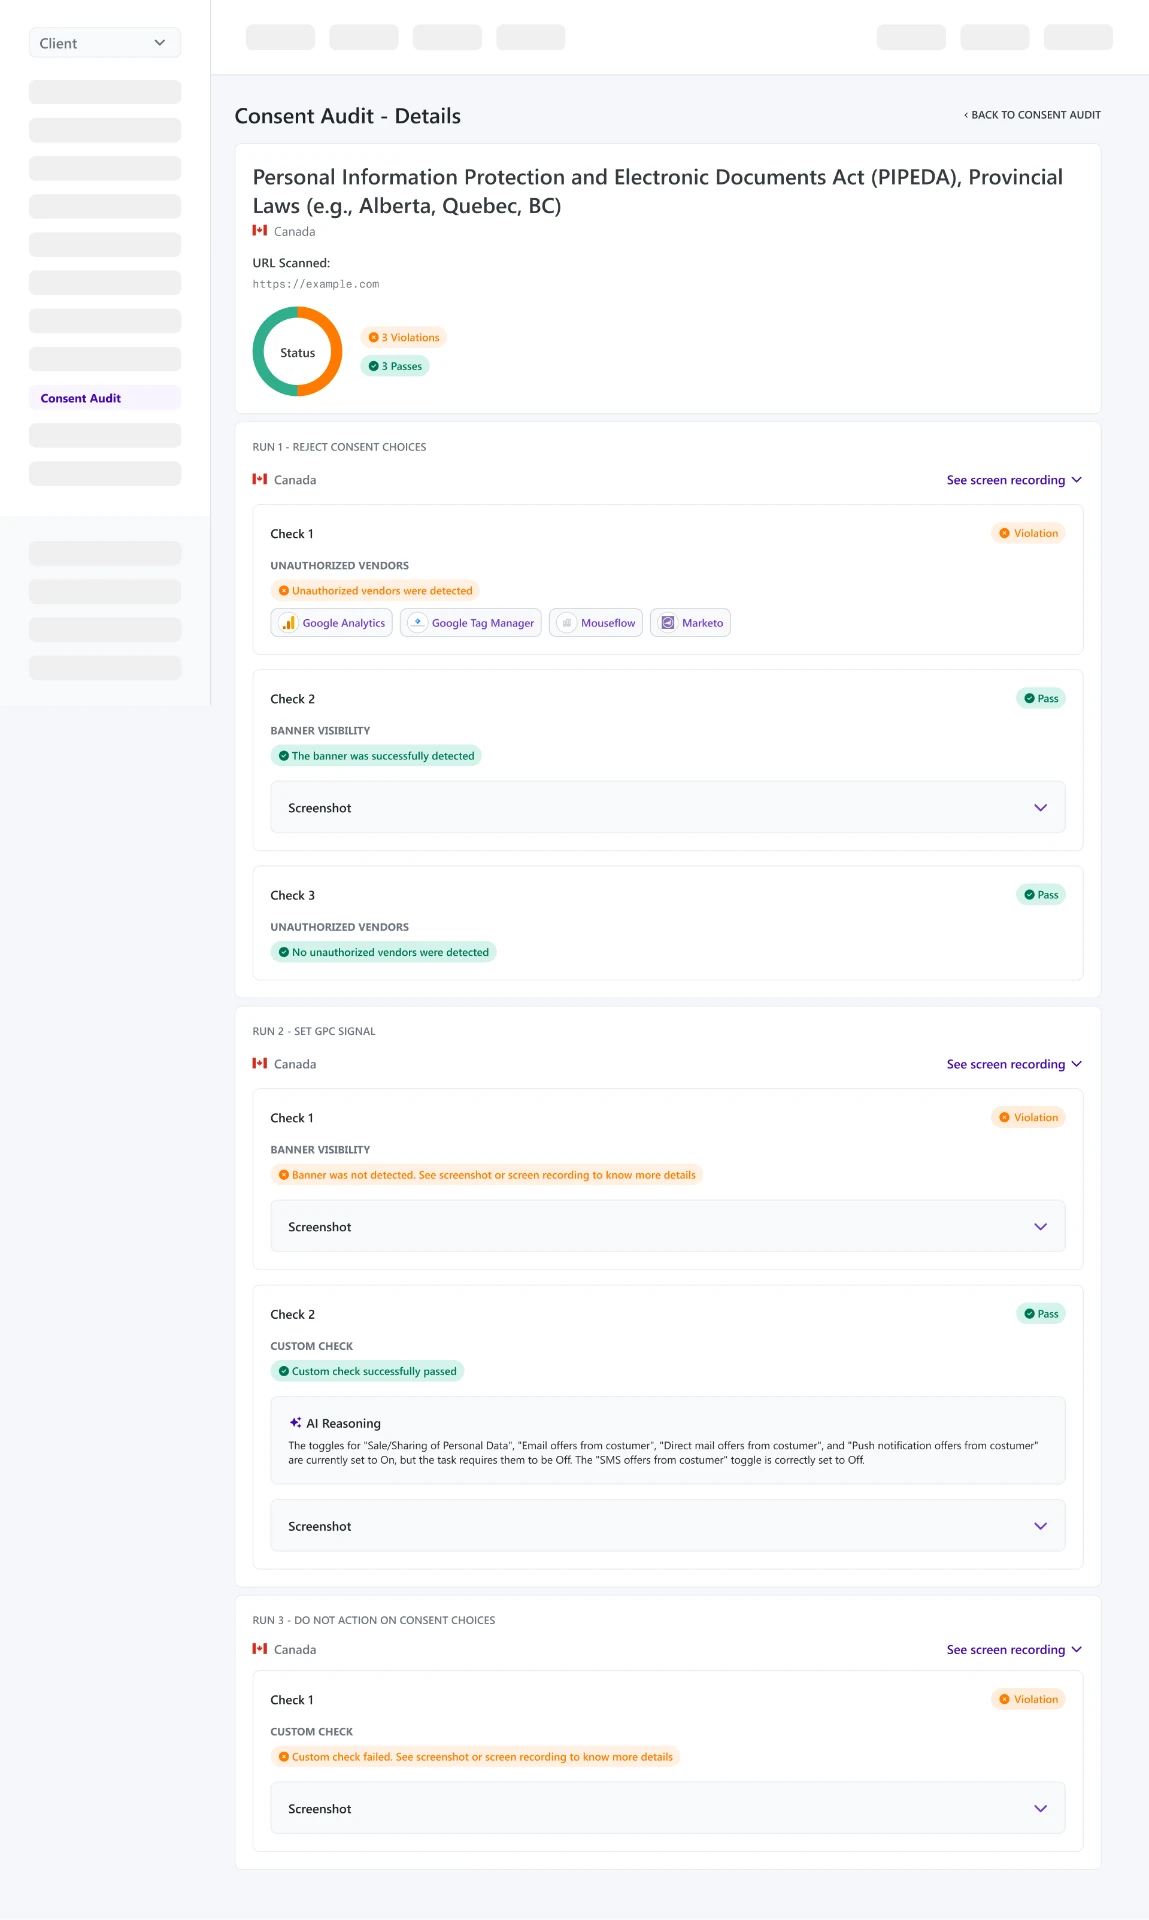
Task: Click the 3 Passes badge
Action: [394, 366]
